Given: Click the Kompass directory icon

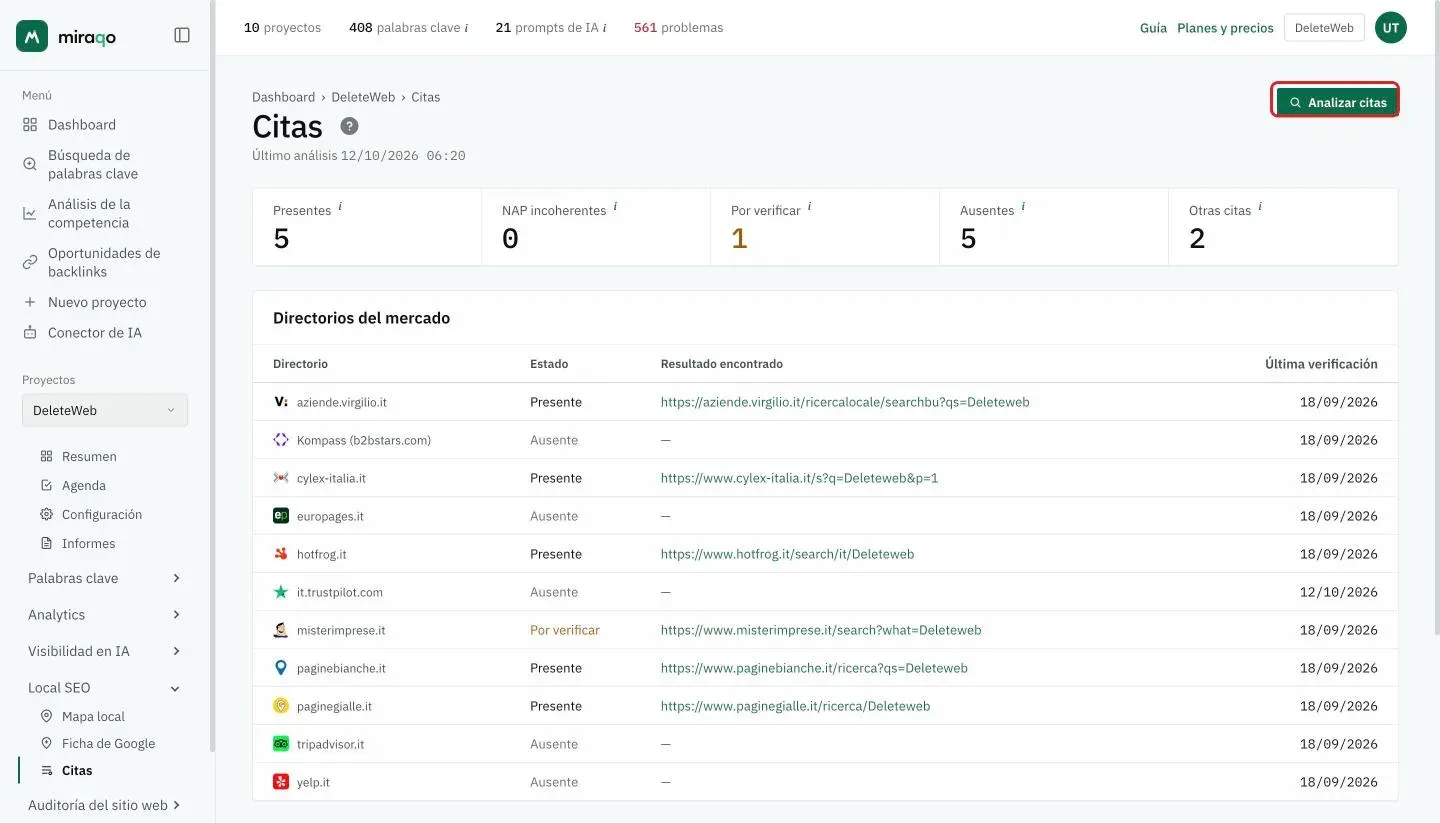Looking at the screenshot, I should pos(281,440).
